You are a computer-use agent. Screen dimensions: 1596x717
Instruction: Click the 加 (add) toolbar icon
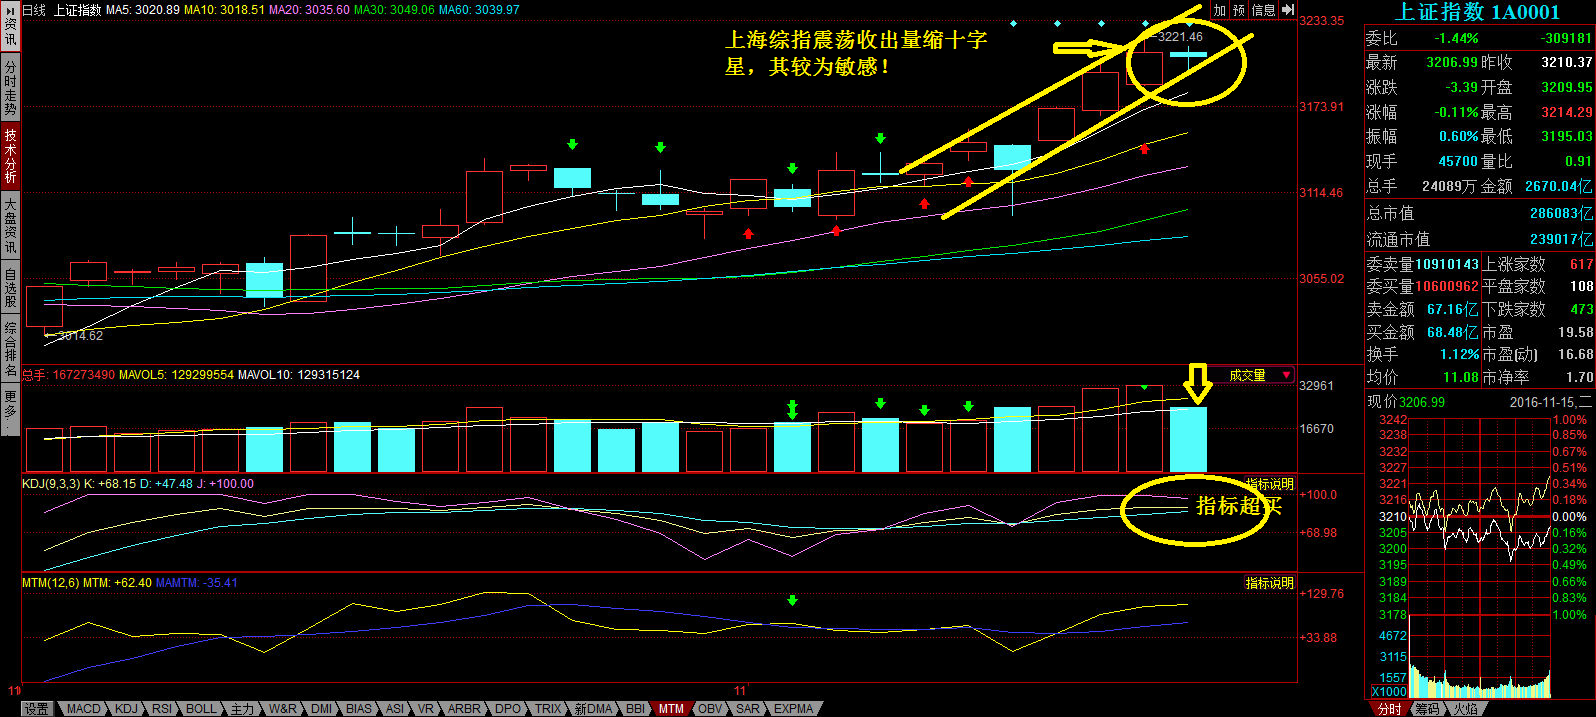(1219, 10)
